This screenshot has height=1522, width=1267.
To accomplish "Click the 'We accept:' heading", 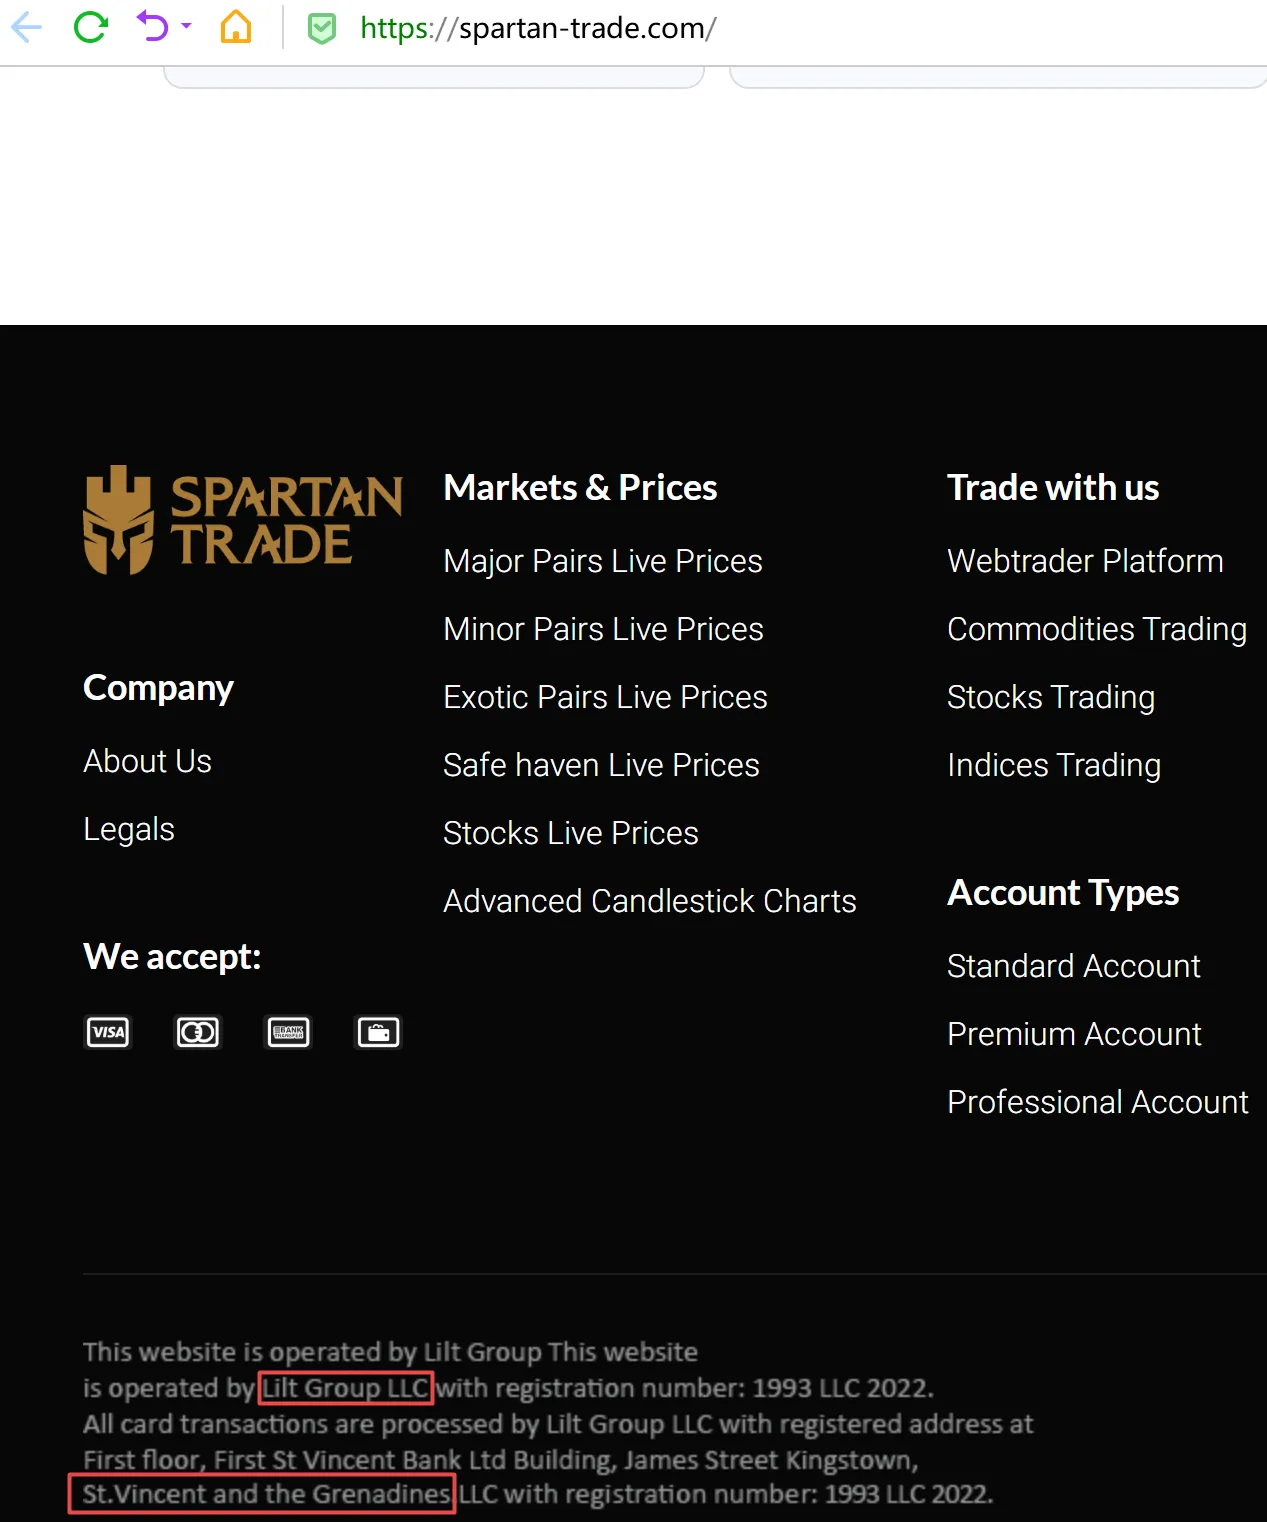I will 172,957.
